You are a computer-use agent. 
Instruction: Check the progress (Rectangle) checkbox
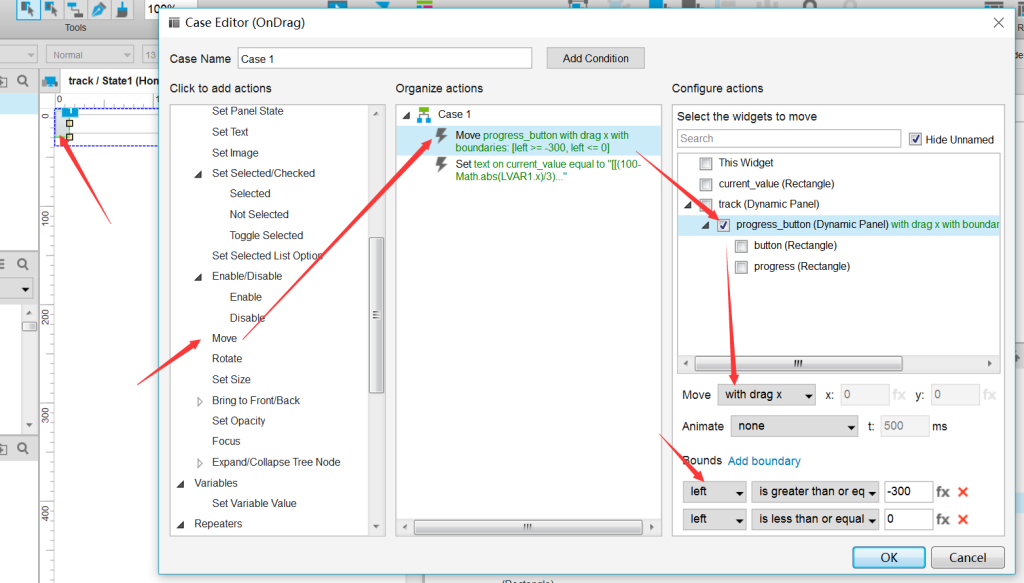pyautogui.click(x=741, y=267)
